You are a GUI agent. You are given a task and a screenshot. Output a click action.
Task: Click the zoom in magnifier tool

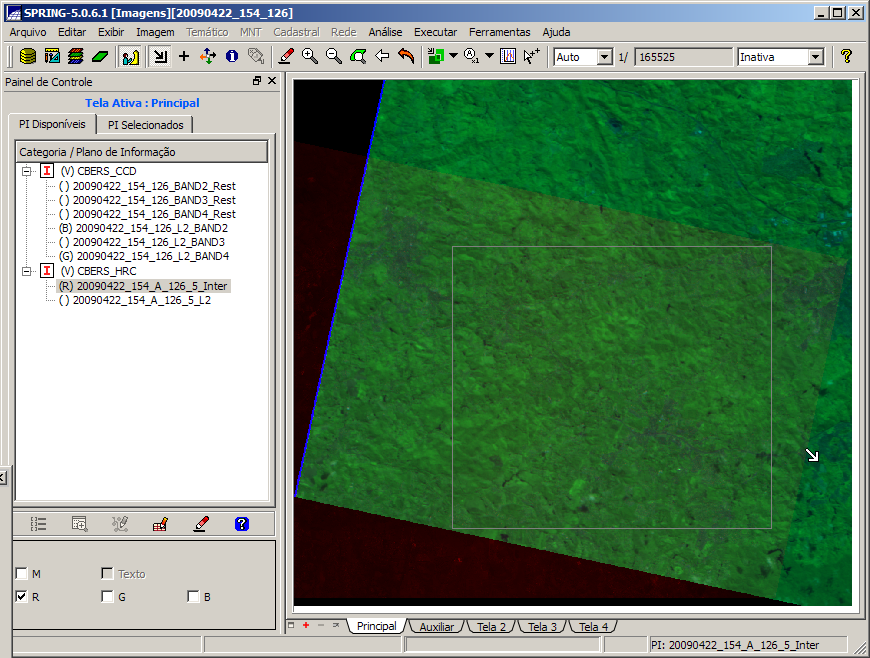tap(310, 57)
